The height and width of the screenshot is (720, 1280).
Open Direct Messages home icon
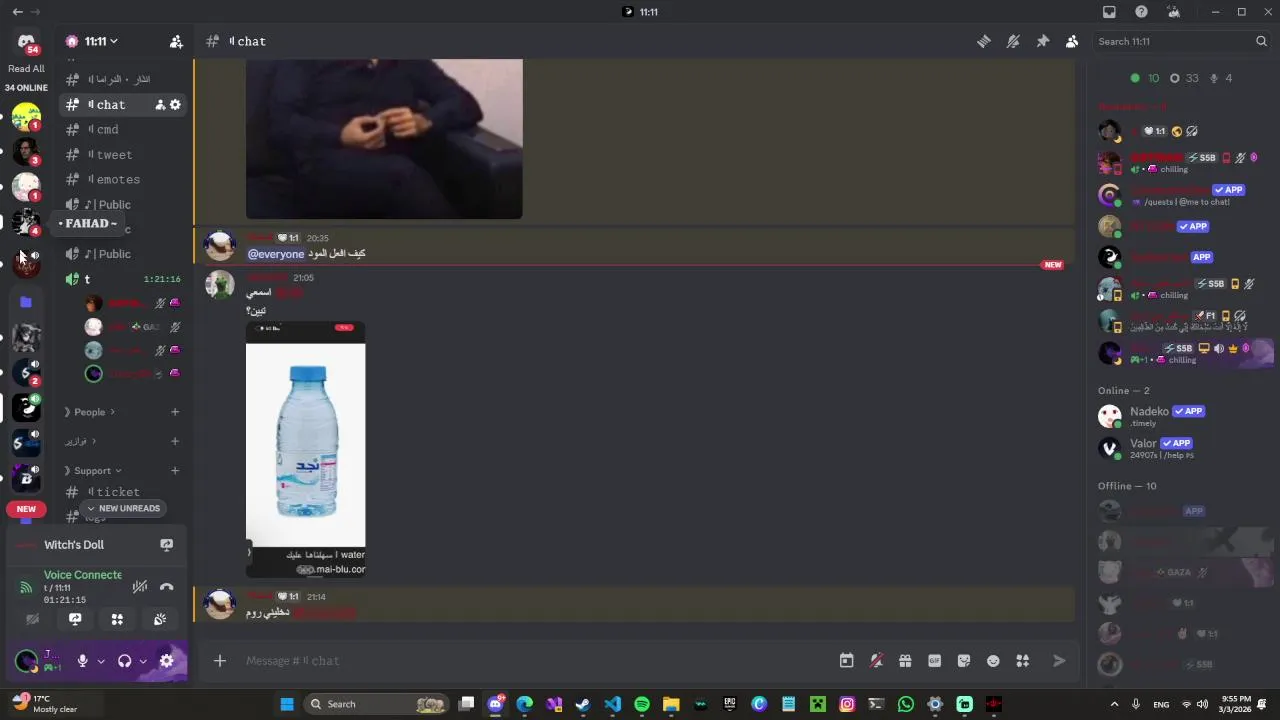tap(26, 42)
